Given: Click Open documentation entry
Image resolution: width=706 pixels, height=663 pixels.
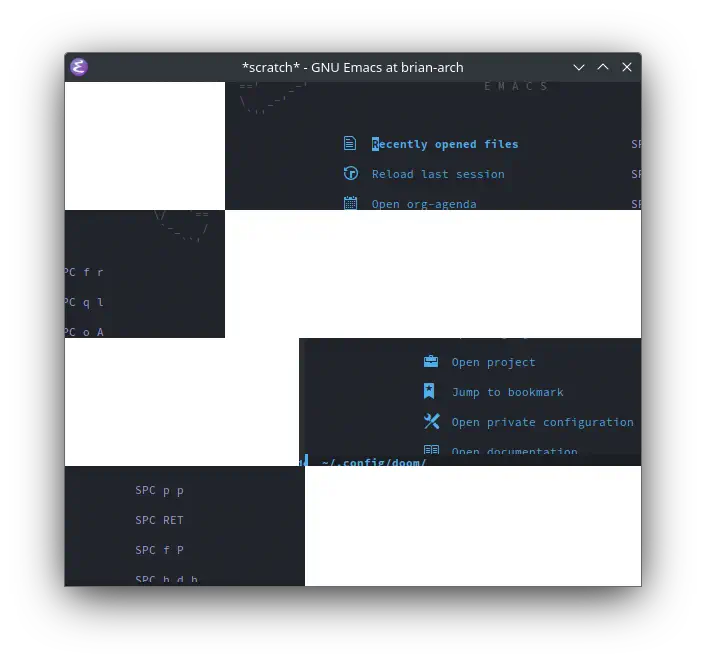Looking at the screenshot, I should pos(514,450).
